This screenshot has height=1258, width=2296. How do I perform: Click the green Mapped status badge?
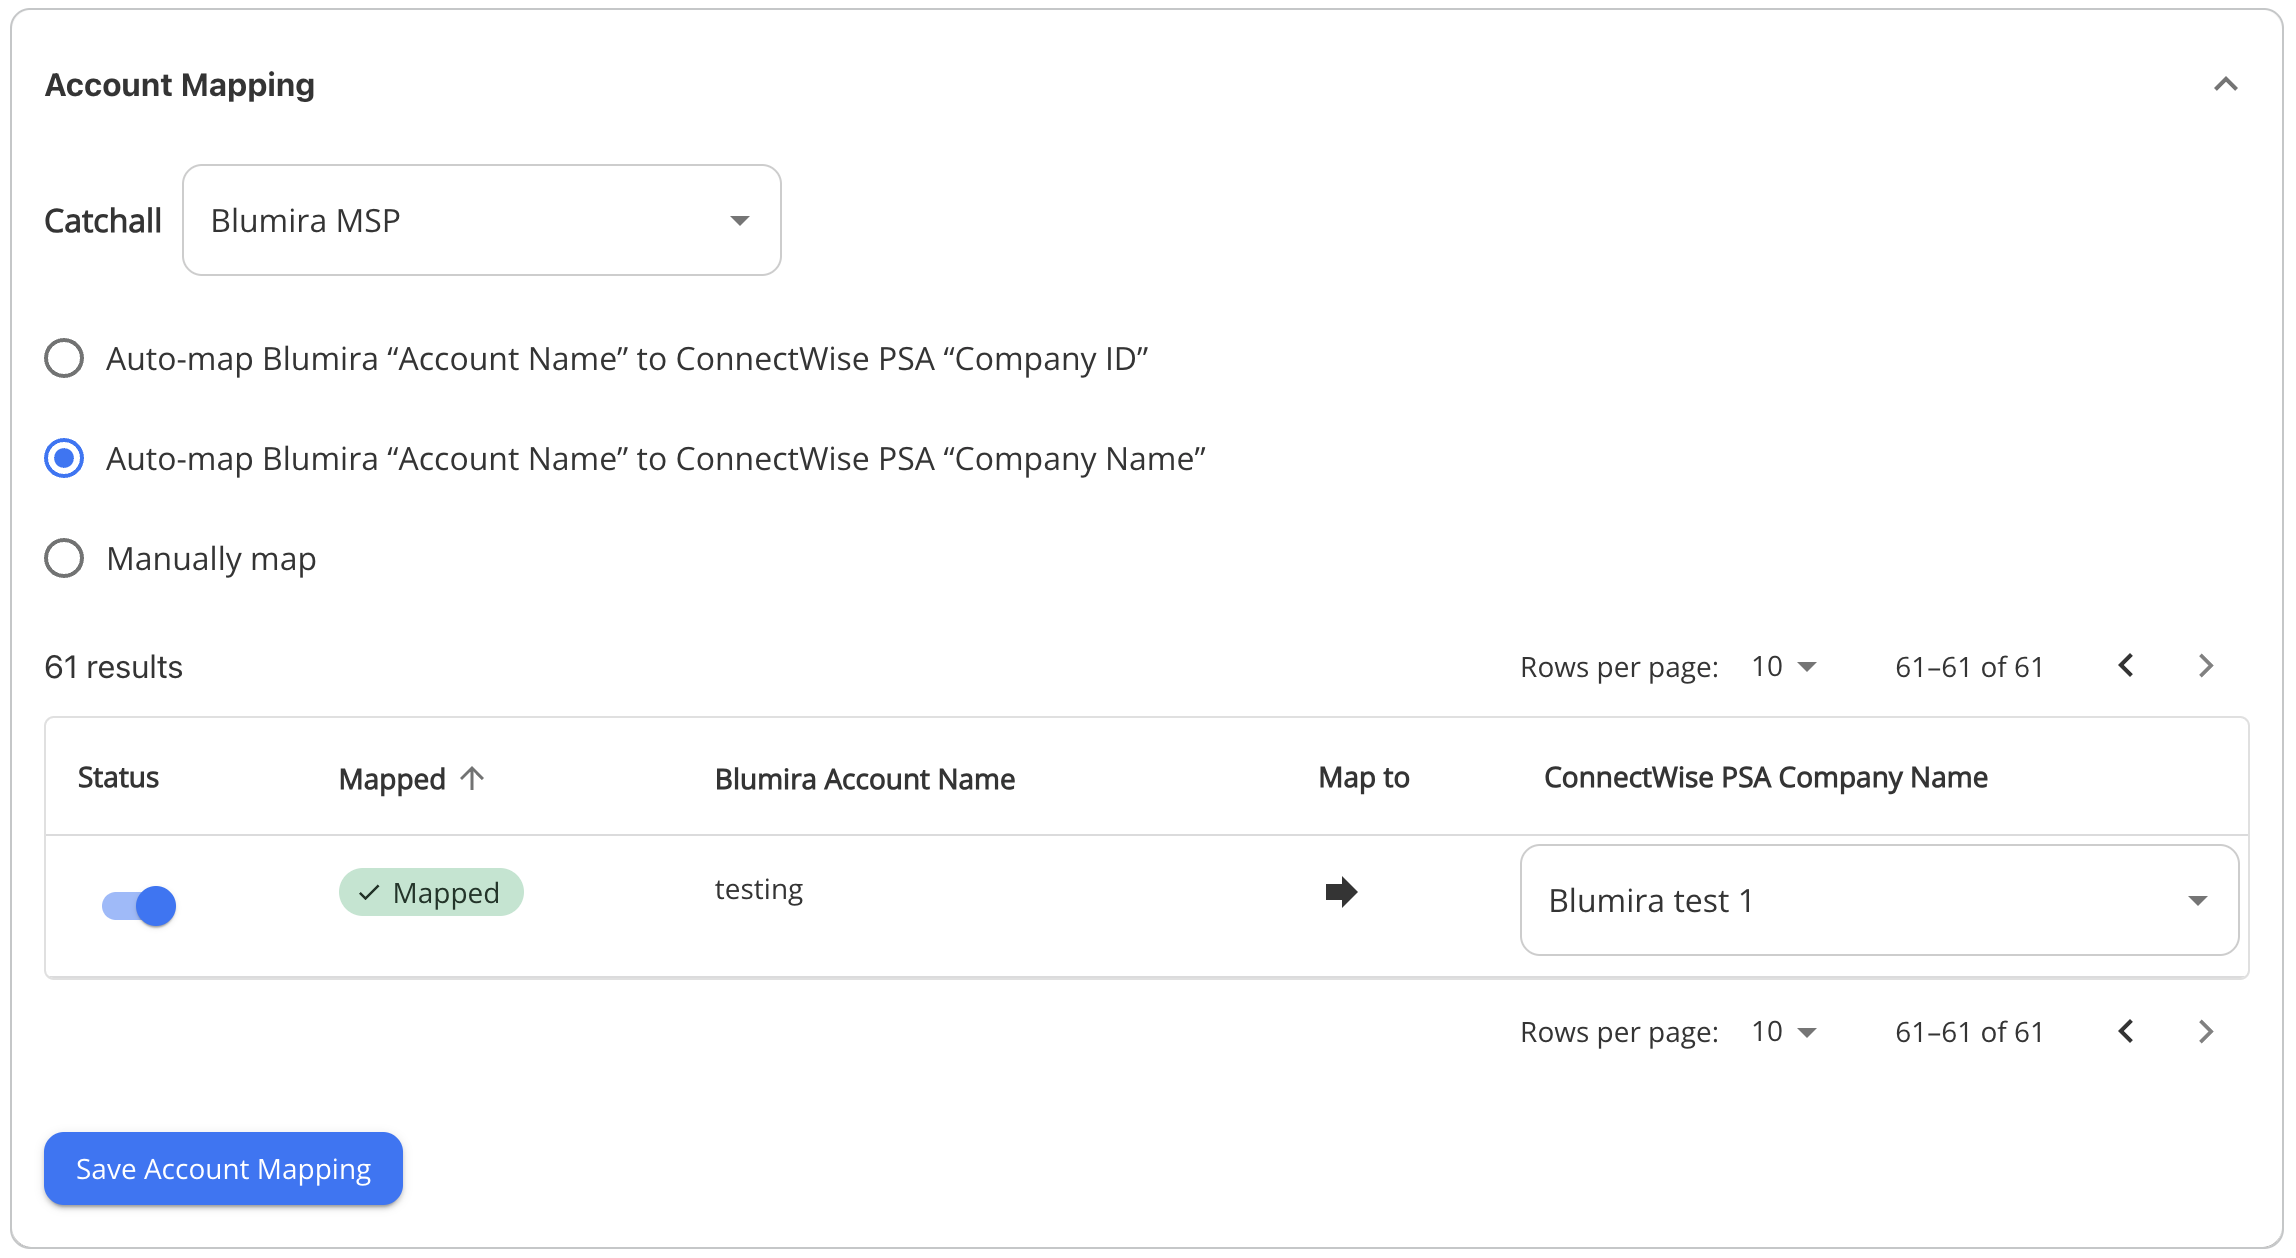pyautogui.click(x=431, y=892)
